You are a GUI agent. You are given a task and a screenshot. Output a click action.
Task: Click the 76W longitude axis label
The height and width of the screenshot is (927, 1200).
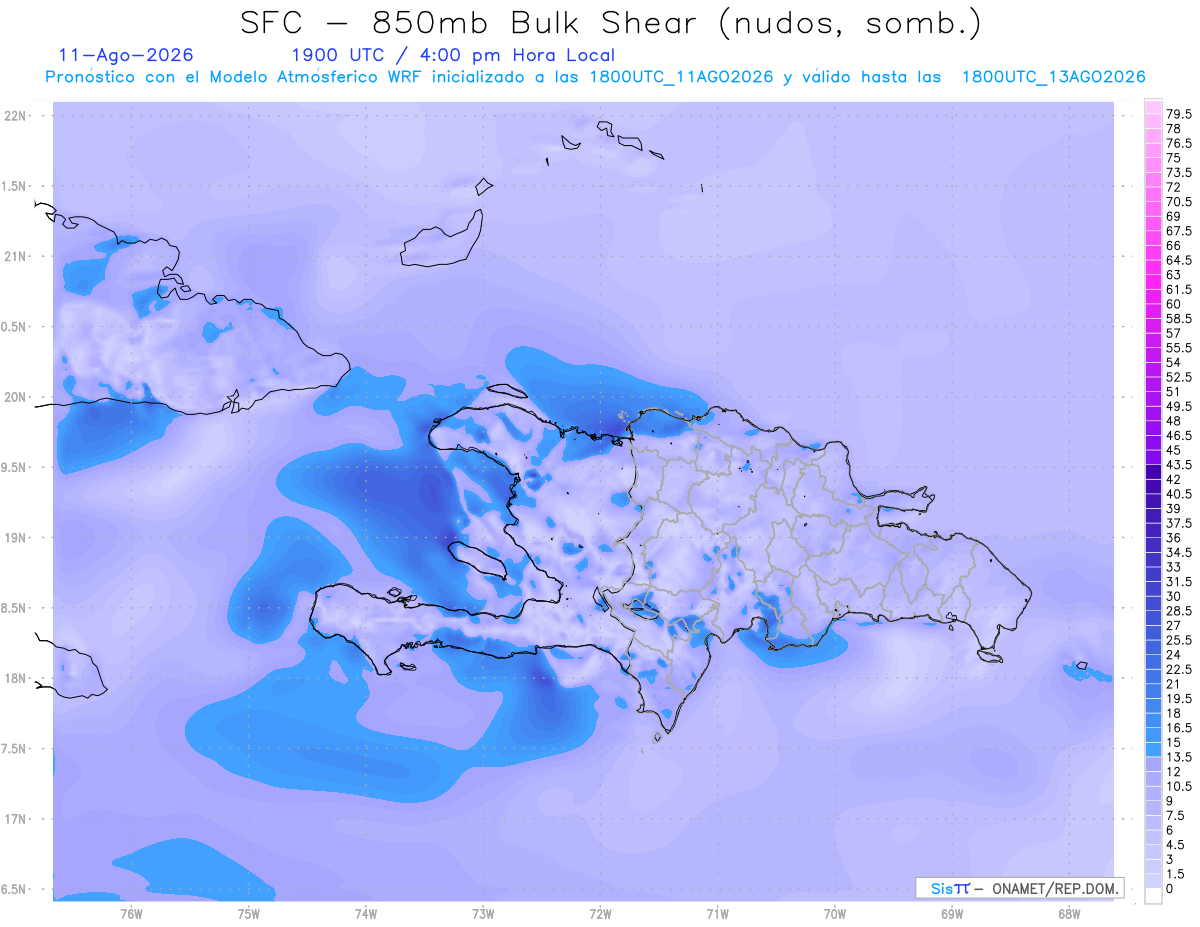[131, 914]
